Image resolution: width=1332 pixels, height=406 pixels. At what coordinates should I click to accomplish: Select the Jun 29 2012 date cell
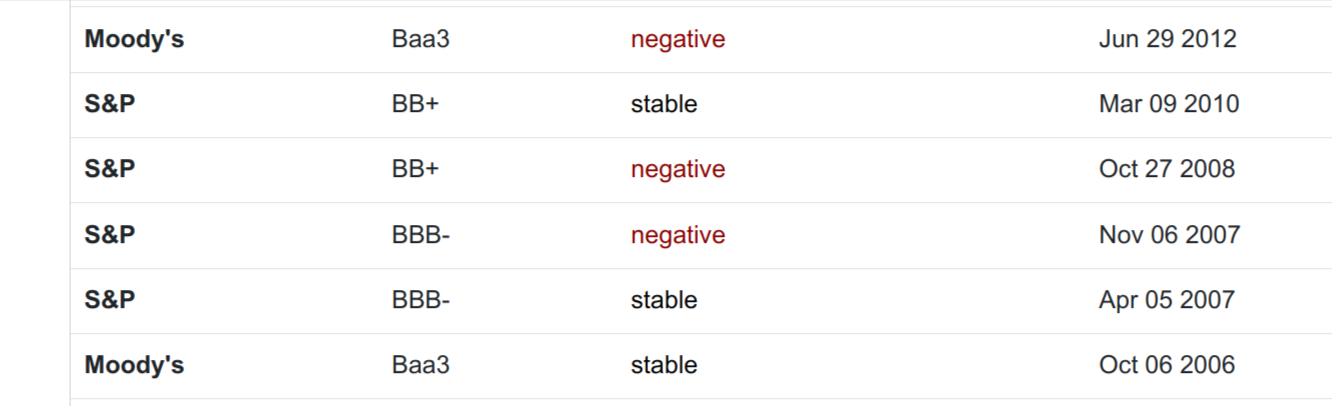pyautogui.click(x=1167, y=39)
